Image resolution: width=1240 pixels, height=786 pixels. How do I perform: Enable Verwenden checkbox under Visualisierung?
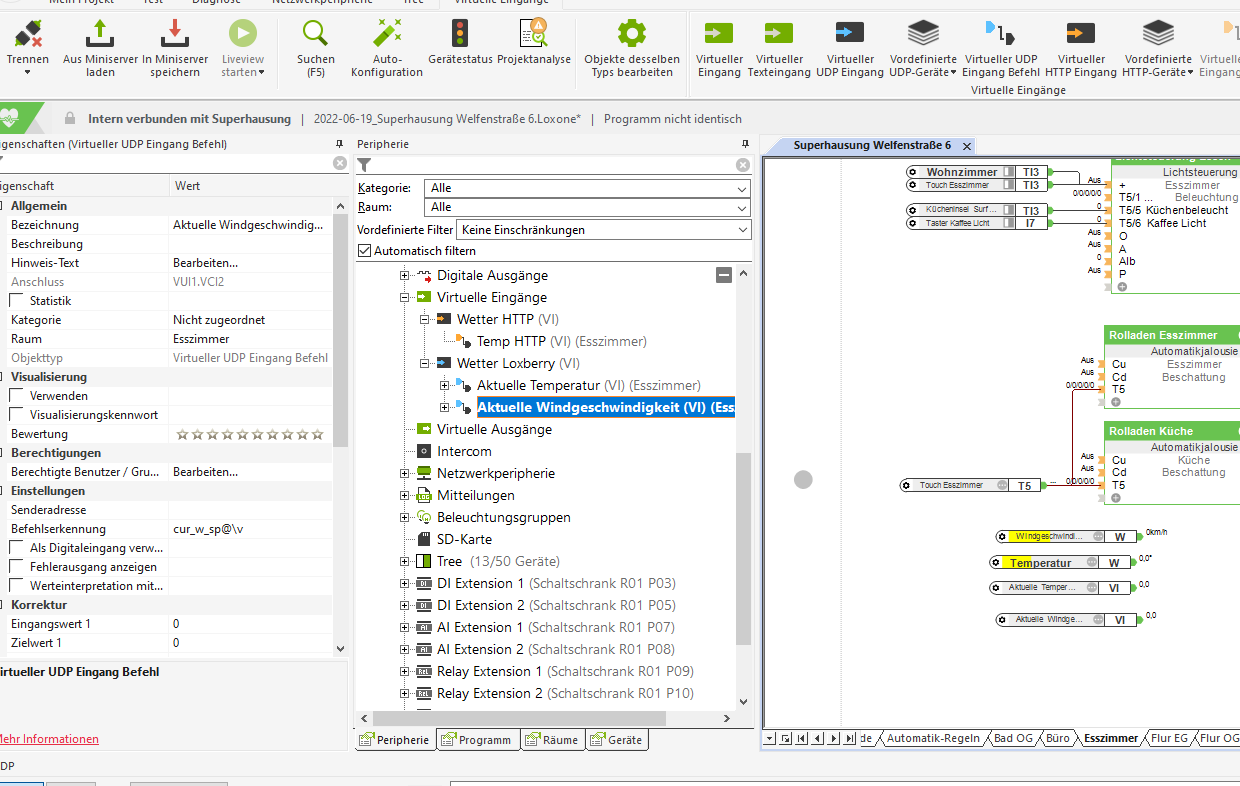(17, 396)
